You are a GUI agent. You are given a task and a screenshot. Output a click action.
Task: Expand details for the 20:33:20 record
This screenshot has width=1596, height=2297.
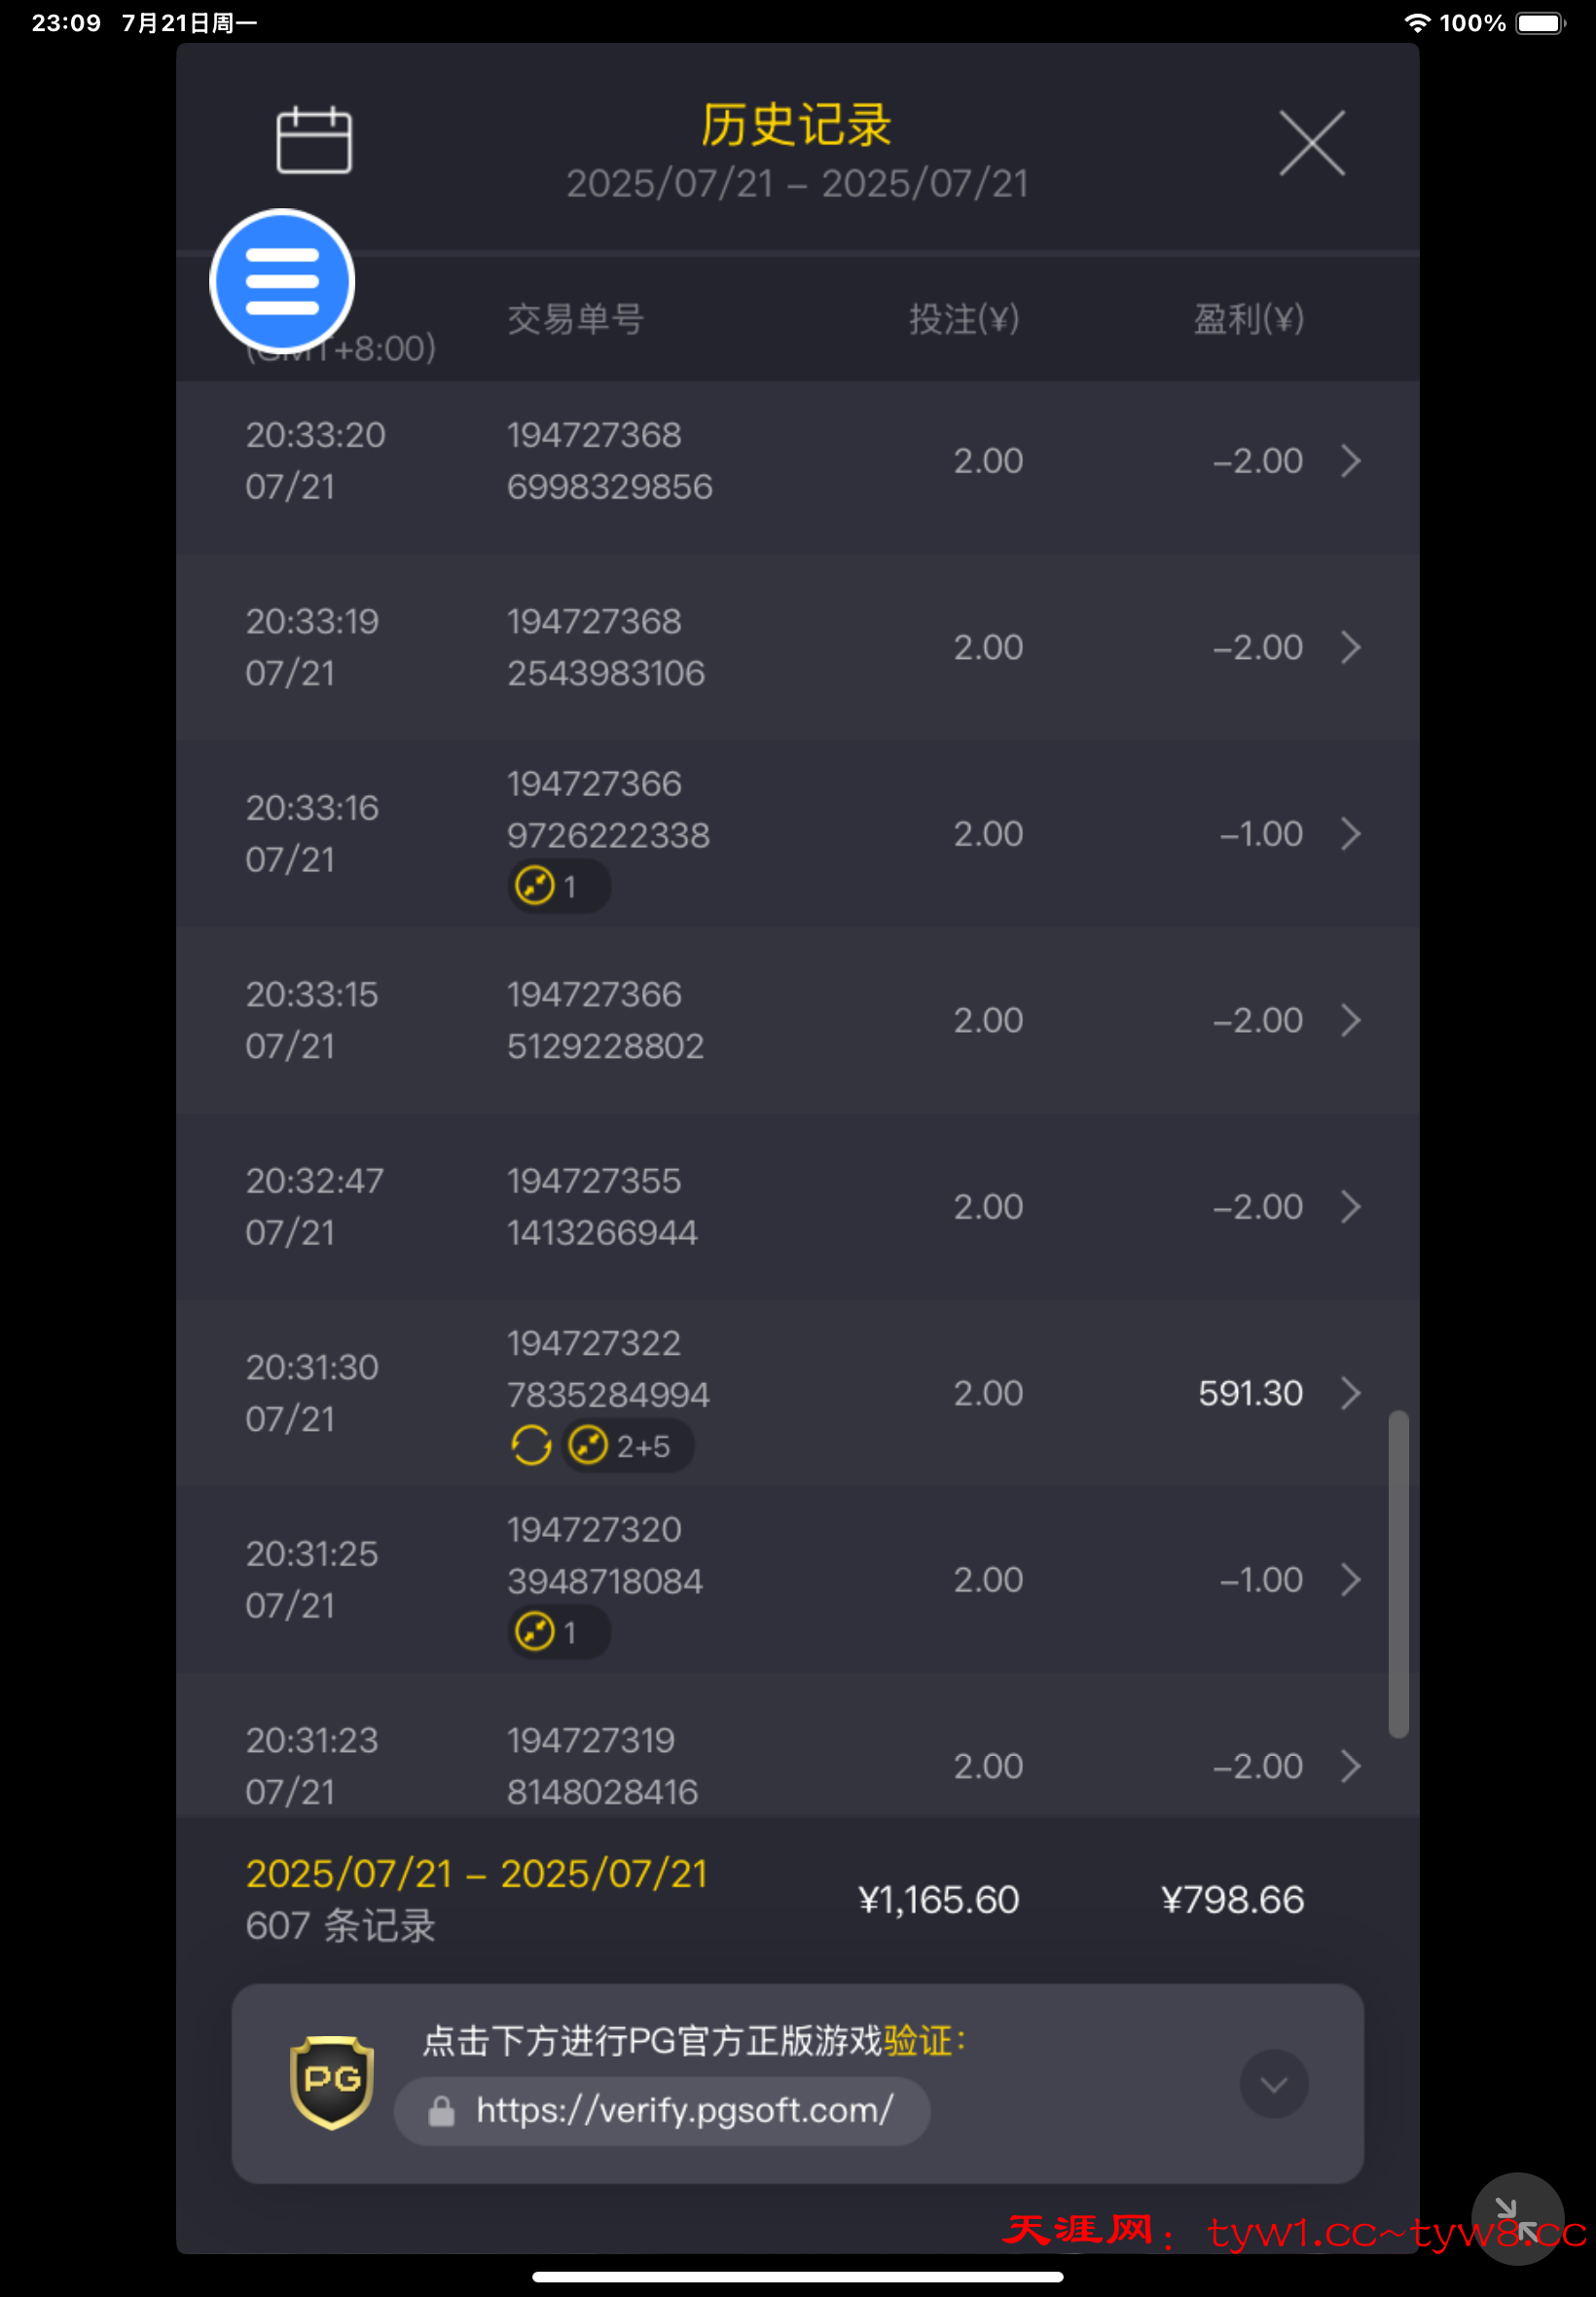1350,461
